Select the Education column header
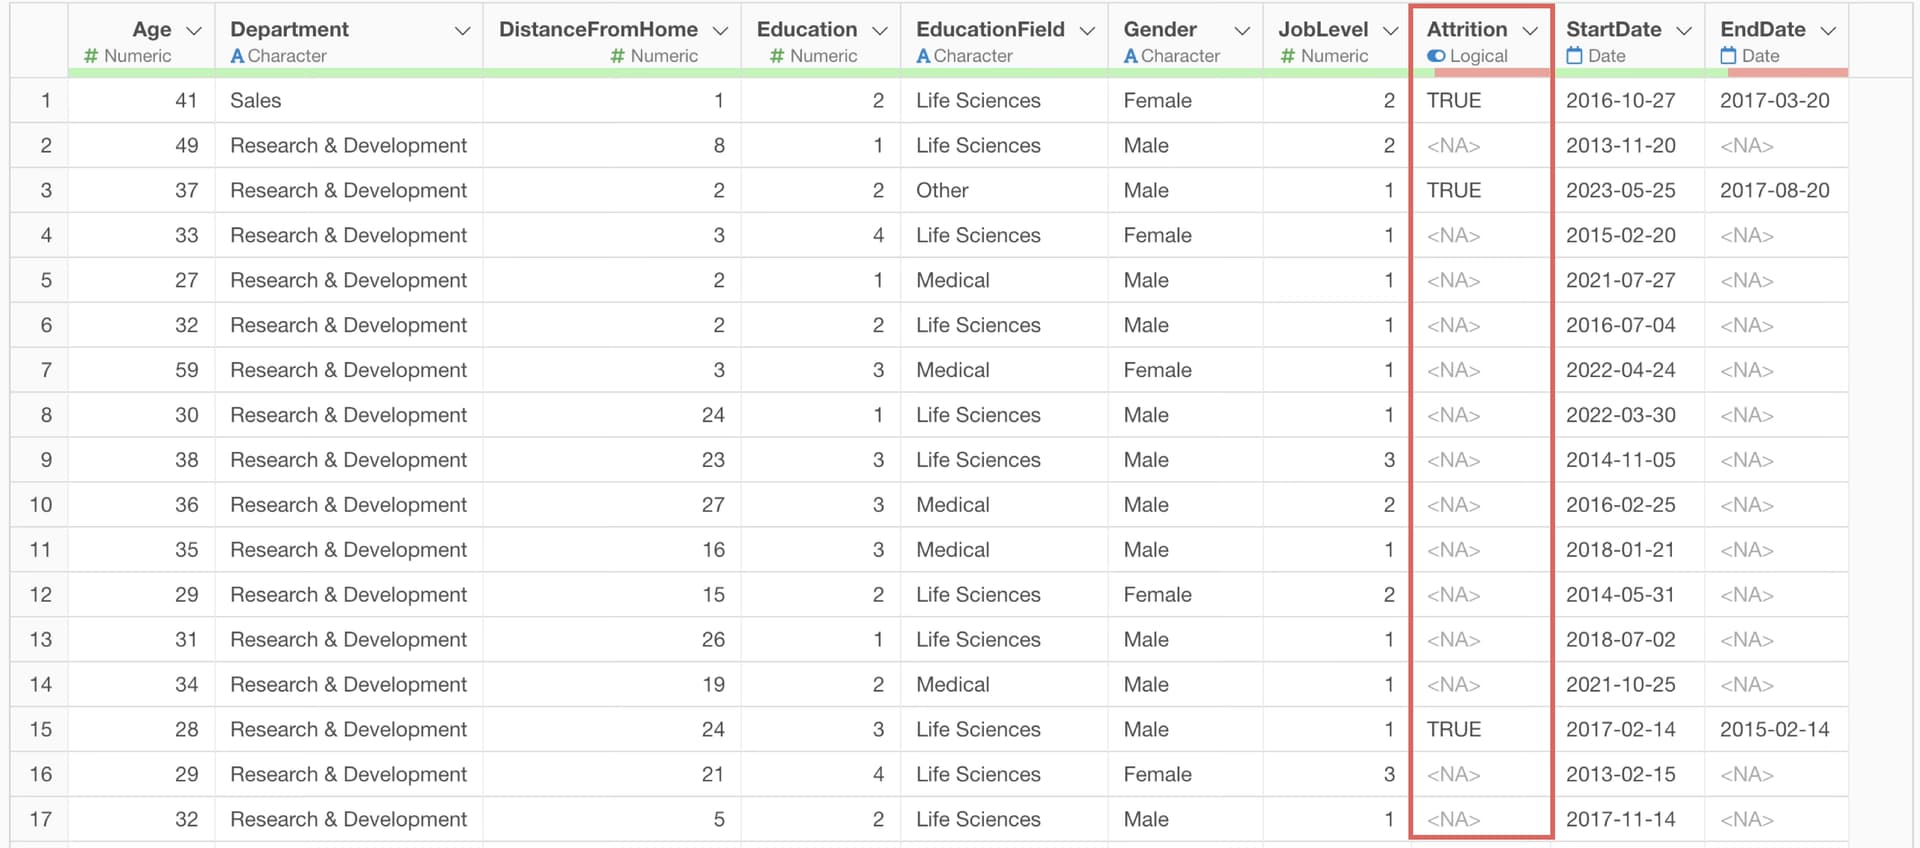The height and width of the screenshot is (848, 1920). [806, 30]
